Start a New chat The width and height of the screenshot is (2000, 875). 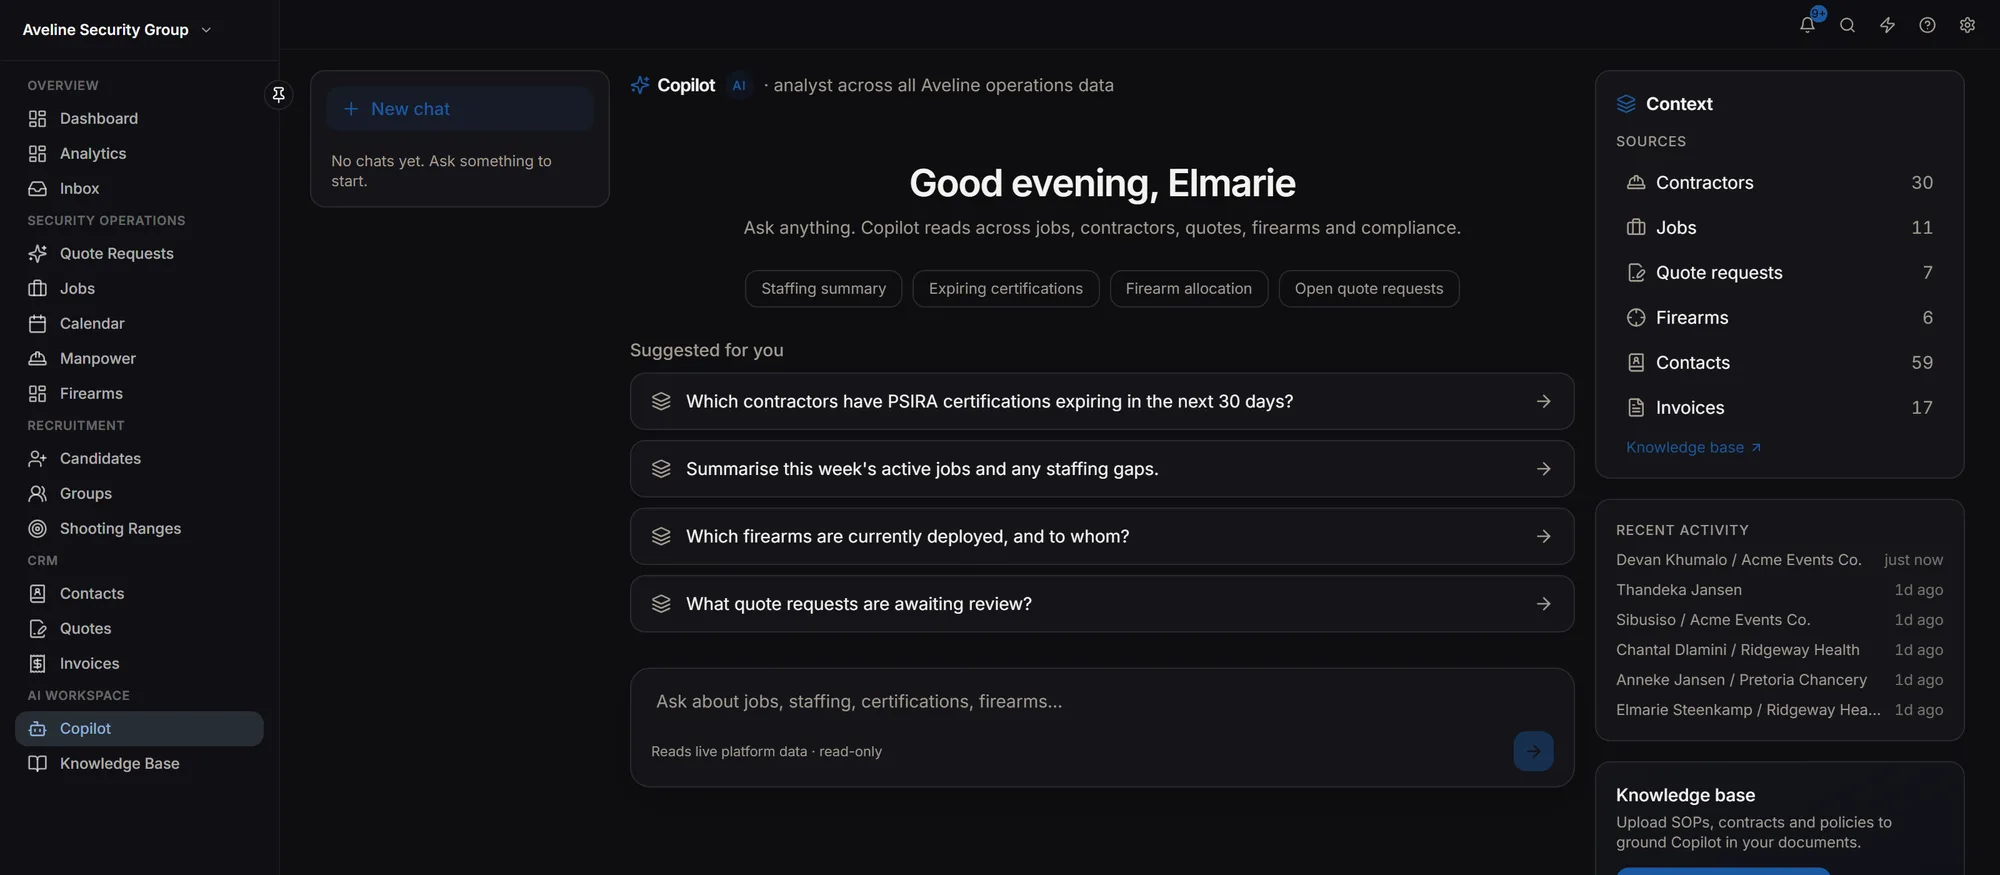[x=460, y=109]
